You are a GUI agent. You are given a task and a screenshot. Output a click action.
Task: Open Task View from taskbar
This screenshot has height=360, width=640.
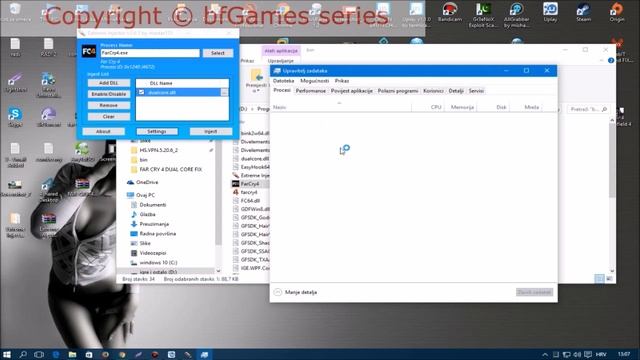click(39, 354)
